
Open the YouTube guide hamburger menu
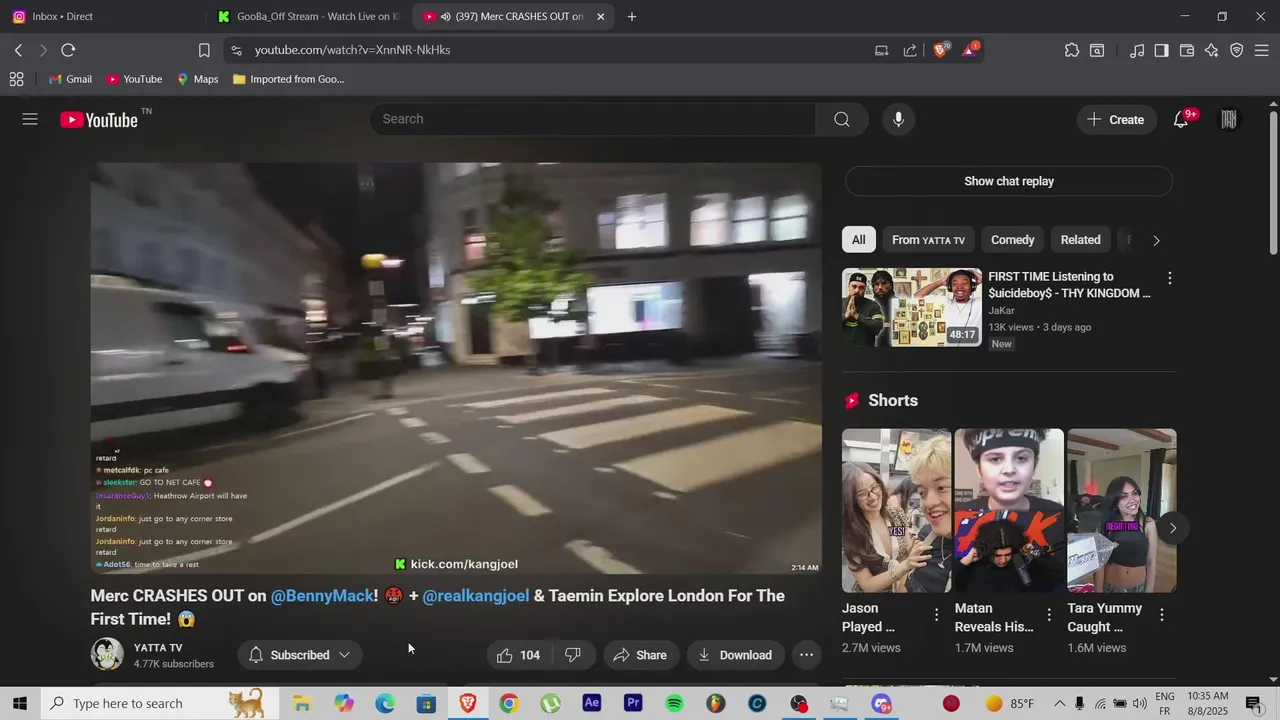[30, 119]
